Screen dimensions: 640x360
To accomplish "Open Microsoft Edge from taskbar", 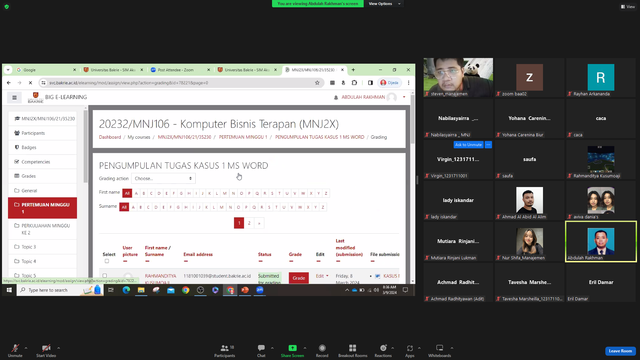I will (x=126, y=290).
